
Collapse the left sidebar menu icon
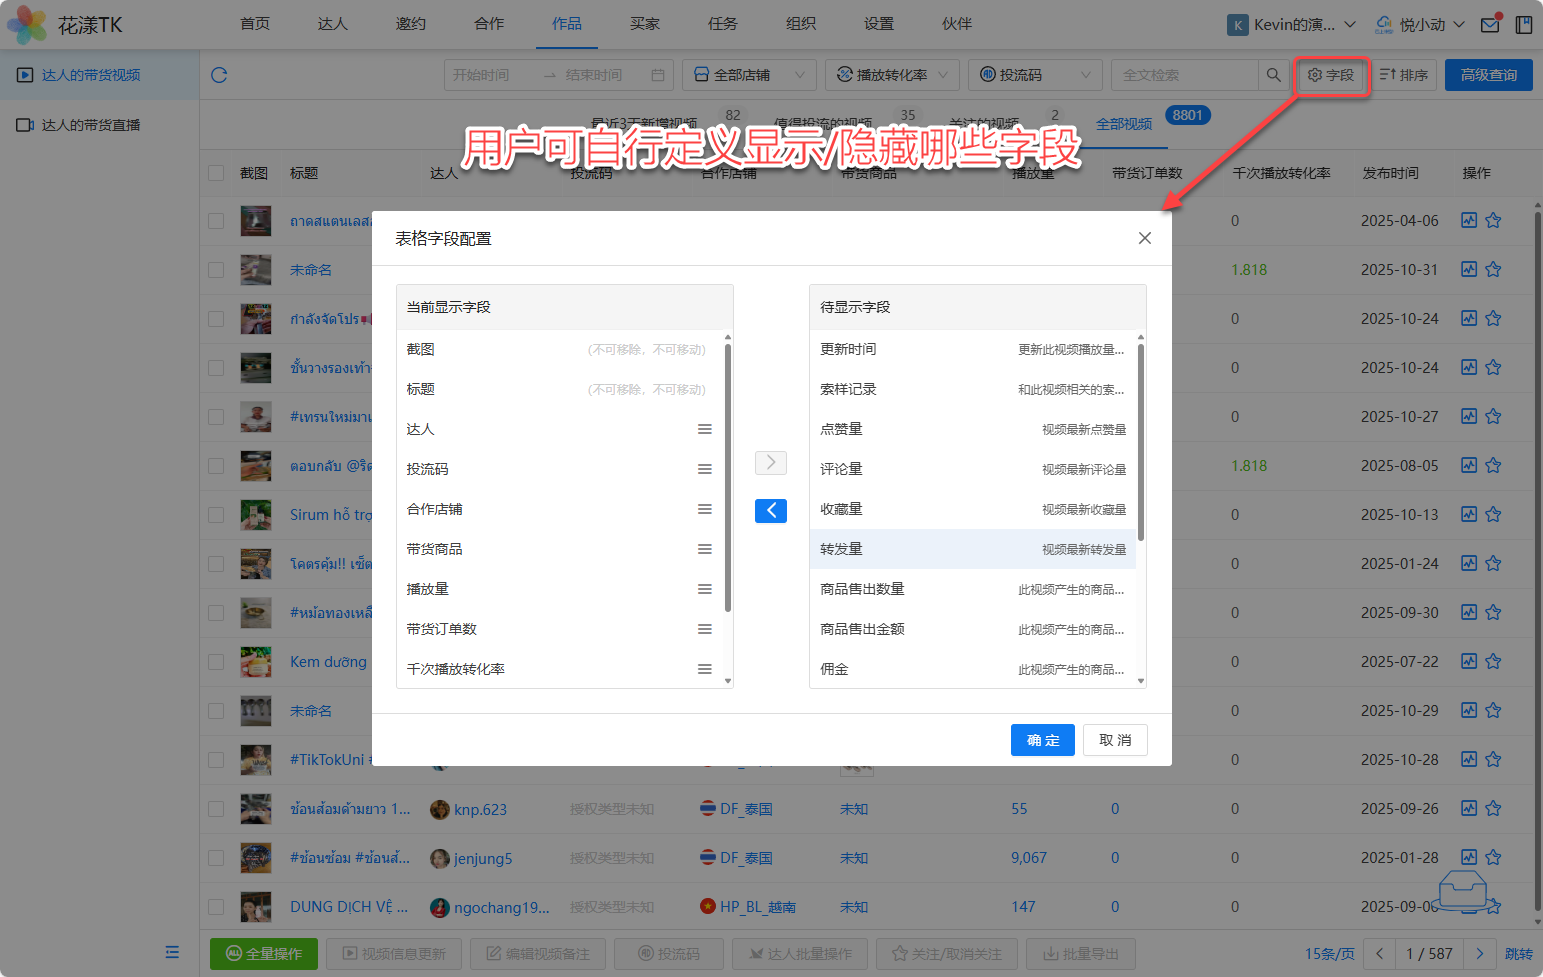[x=172, y=952]
